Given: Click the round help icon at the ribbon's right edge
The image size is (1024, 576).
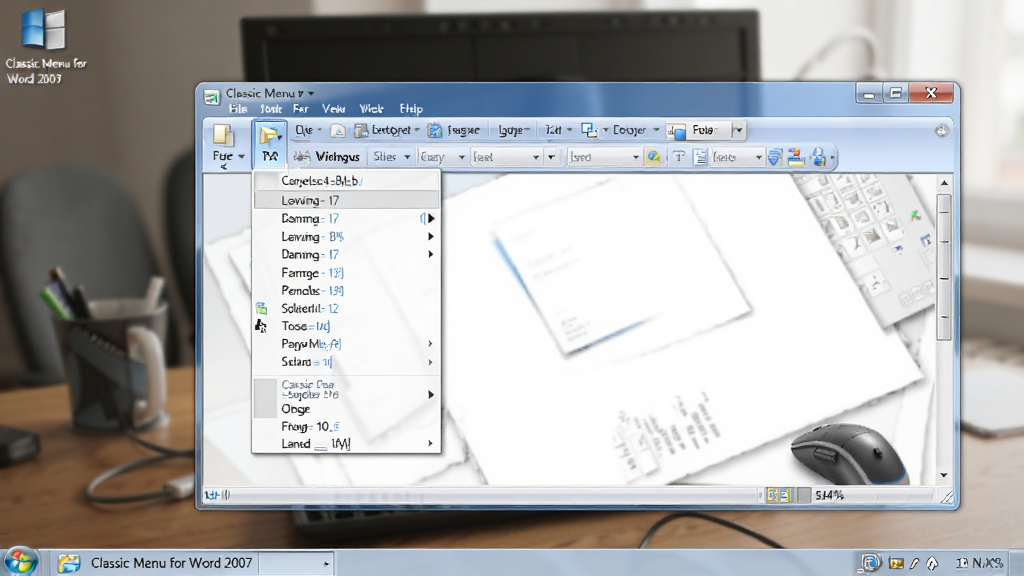Looking at the screenshot, I should (941, 131).
